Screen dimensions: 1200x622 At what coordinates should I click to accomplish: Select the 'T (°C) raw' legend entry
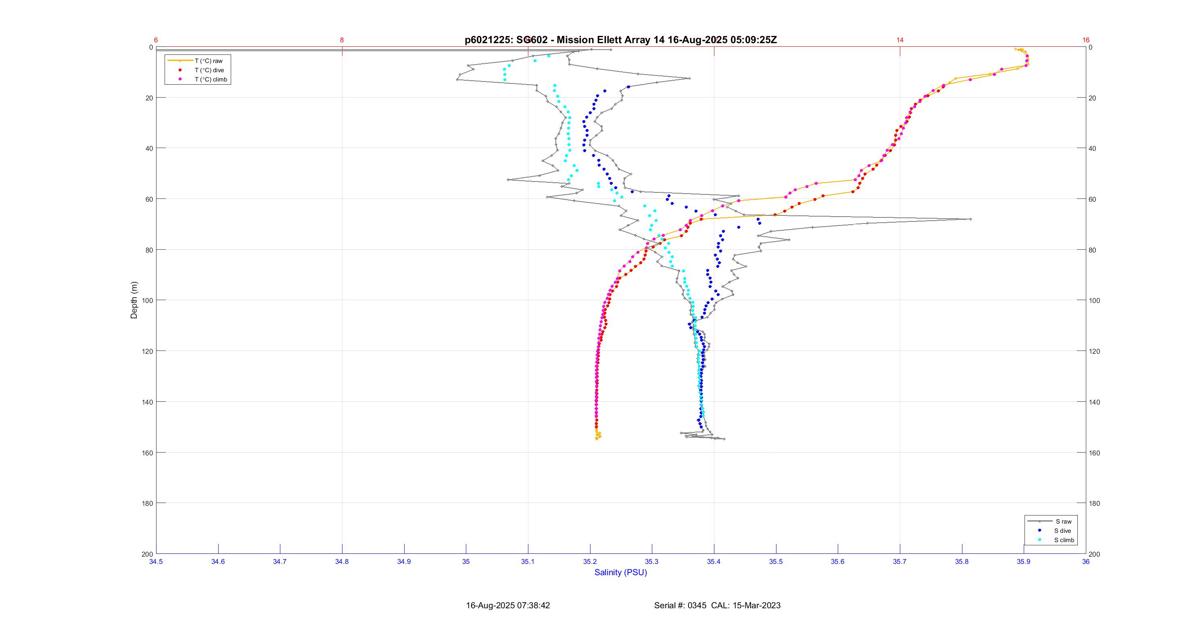pos(198,61)
